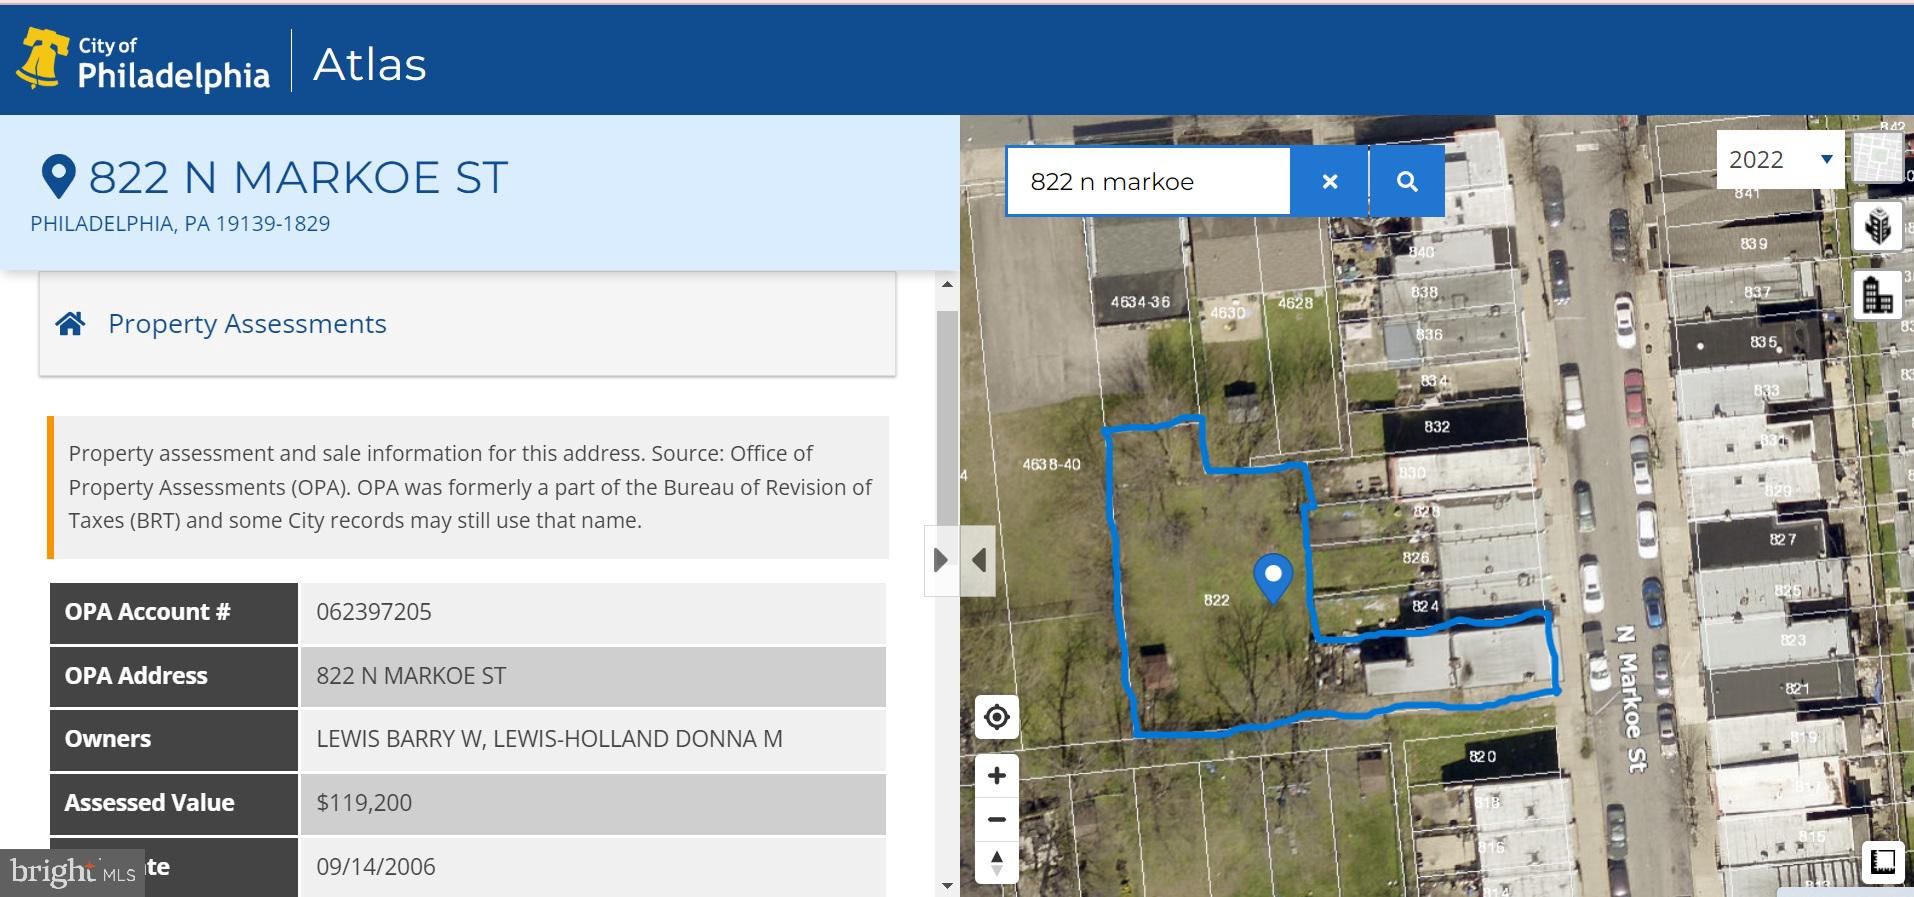
Task: Click the locate me crosshair button
Action: click(997, 717)
